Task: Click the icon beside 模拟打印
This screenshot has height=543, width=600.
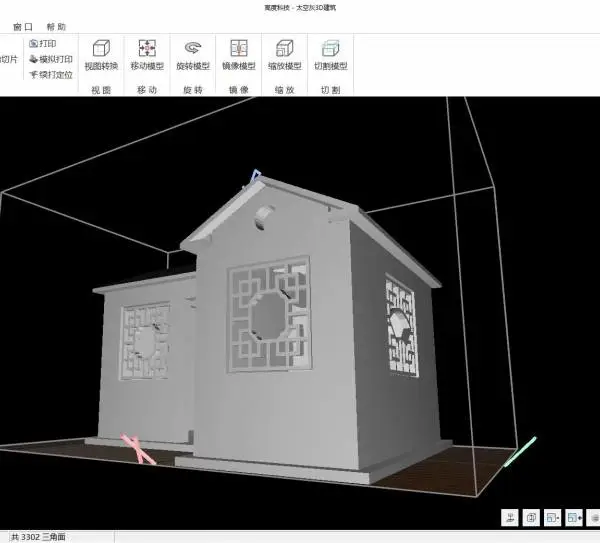Action: point(34,59)
